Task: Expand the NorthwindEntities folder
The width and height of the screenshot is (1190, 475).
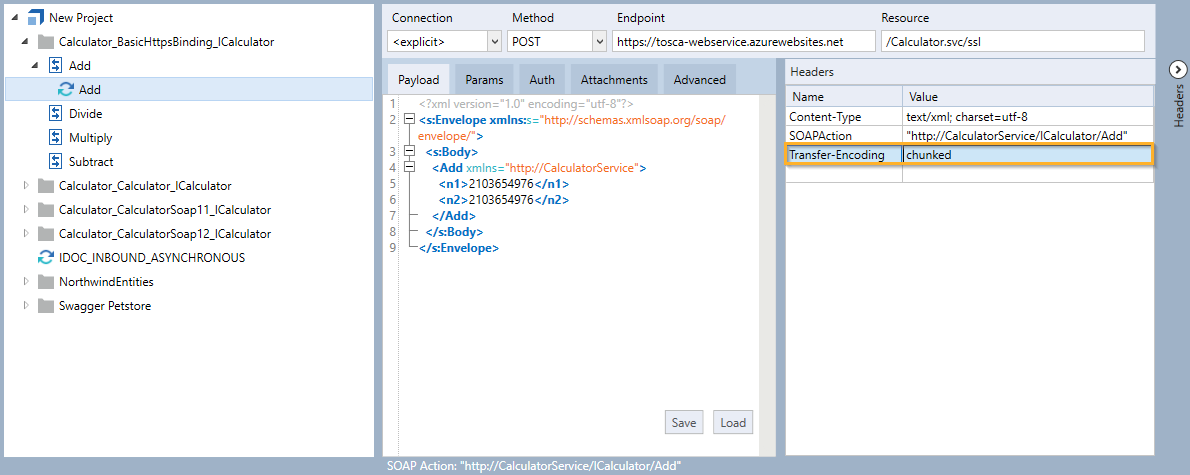Action: (26, 282)
